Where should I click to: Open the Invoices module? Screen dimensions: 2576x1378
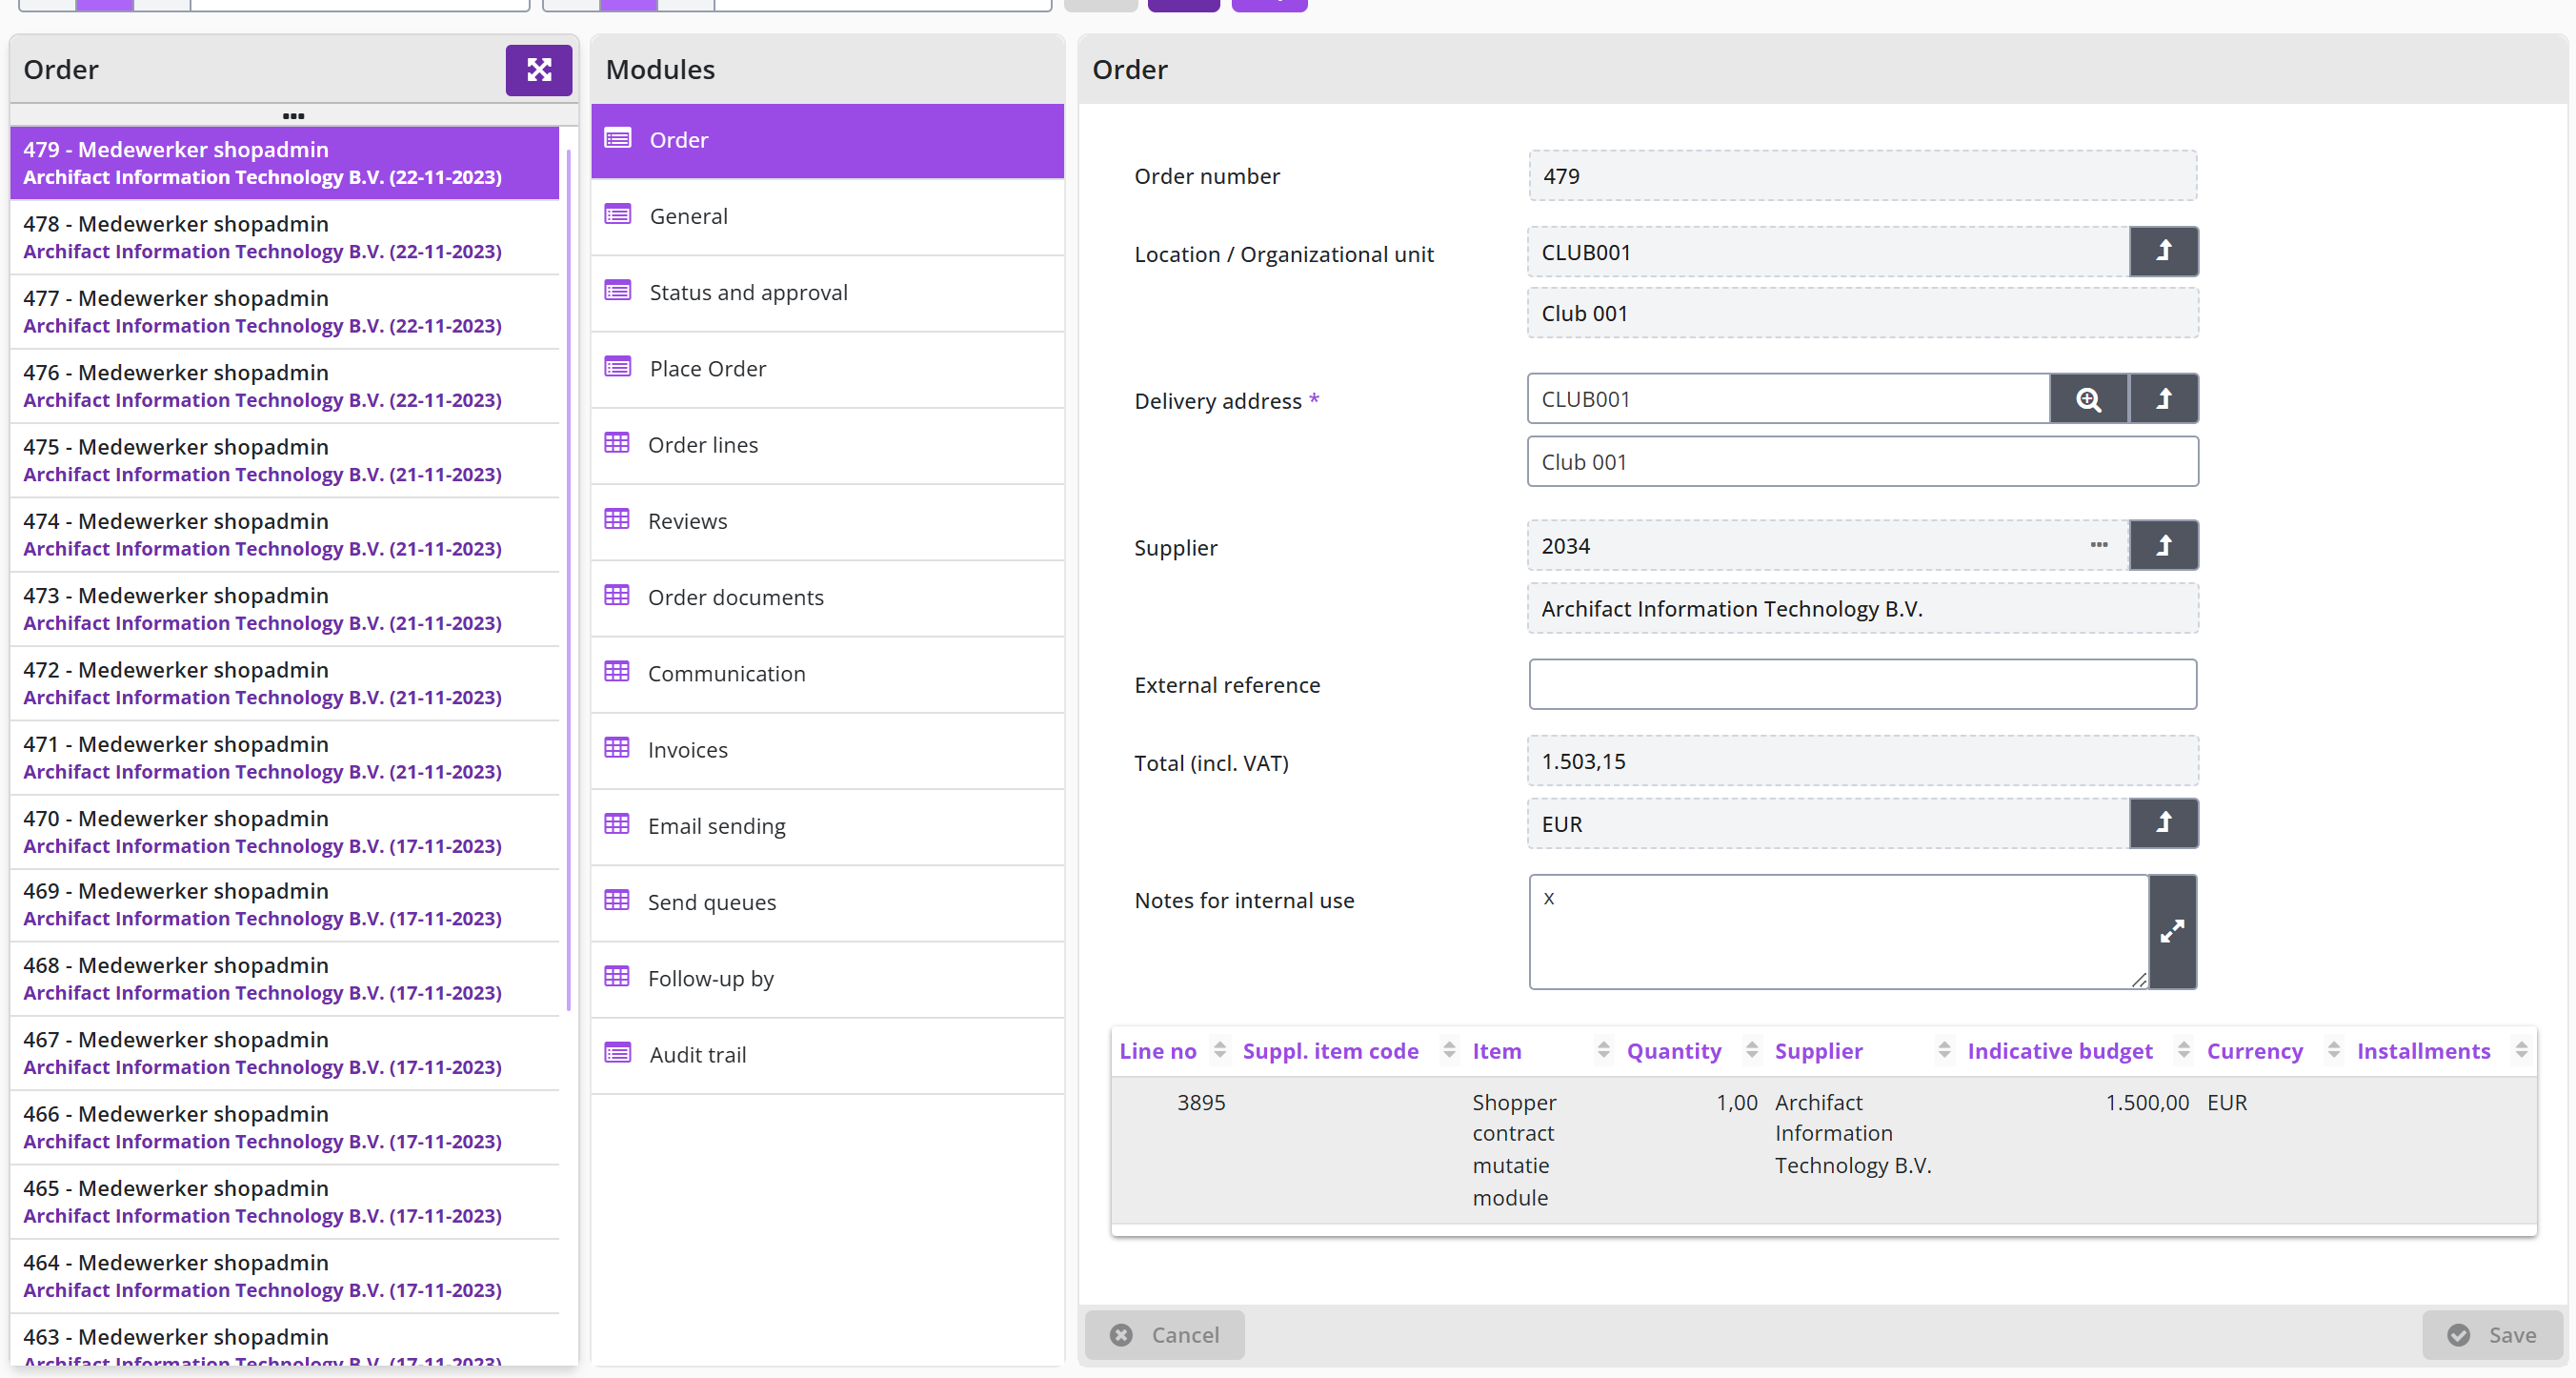[x=827, y=750]
